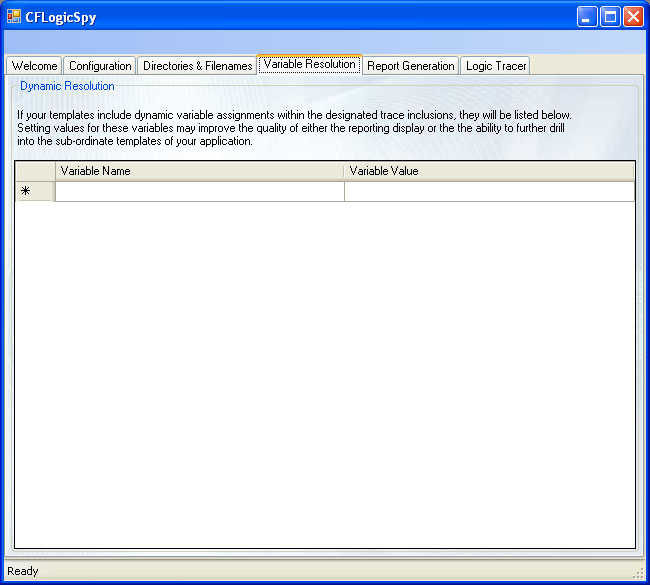Select the new row asterisk header

[35, 192]
